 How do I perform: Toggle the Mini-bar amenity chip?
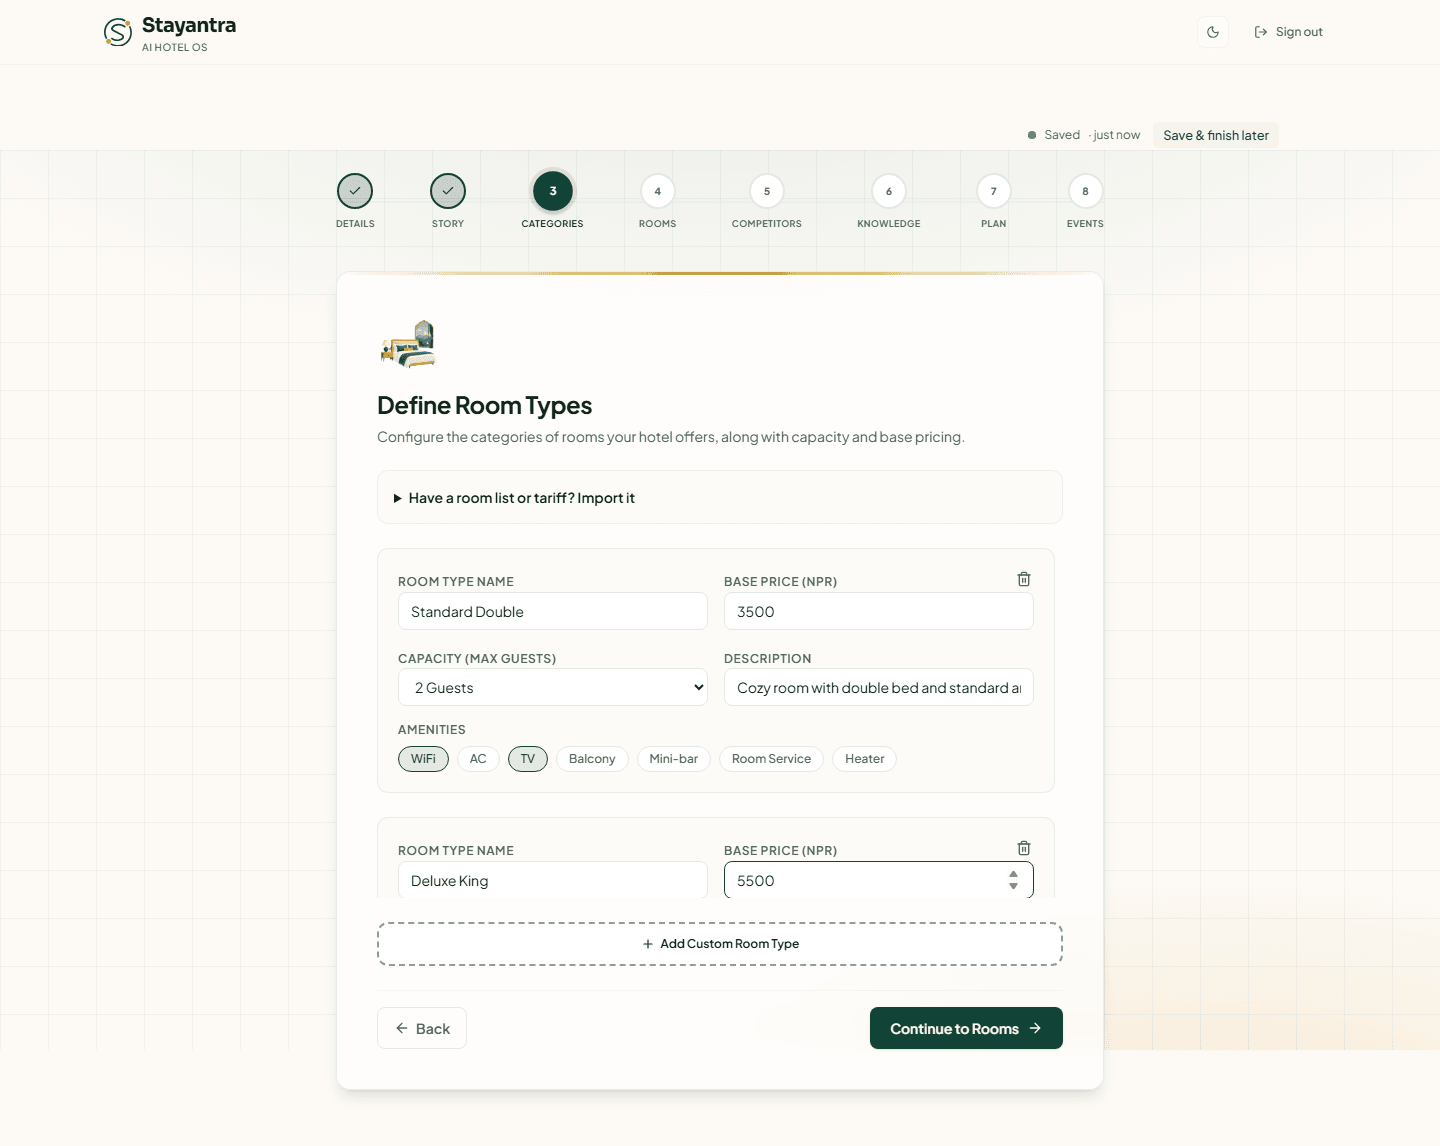pos(674,759)
